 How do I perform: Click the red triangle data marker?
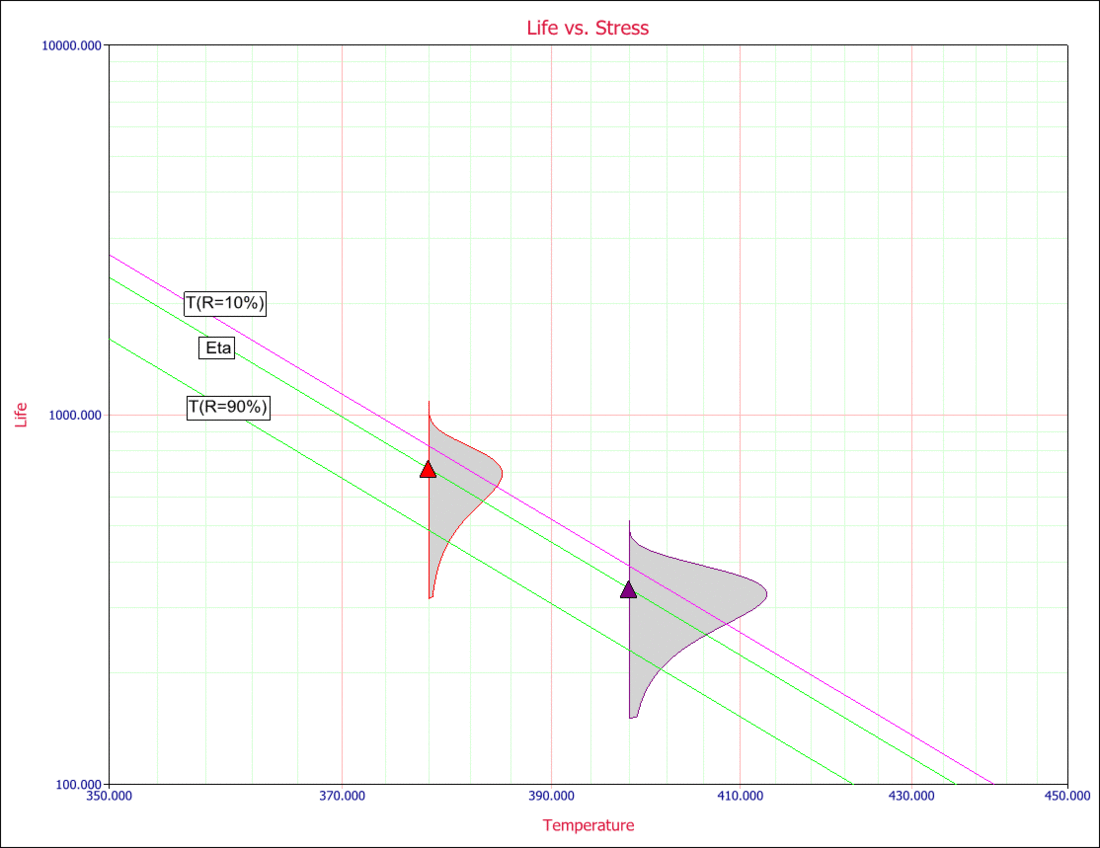tap(428, 469)
